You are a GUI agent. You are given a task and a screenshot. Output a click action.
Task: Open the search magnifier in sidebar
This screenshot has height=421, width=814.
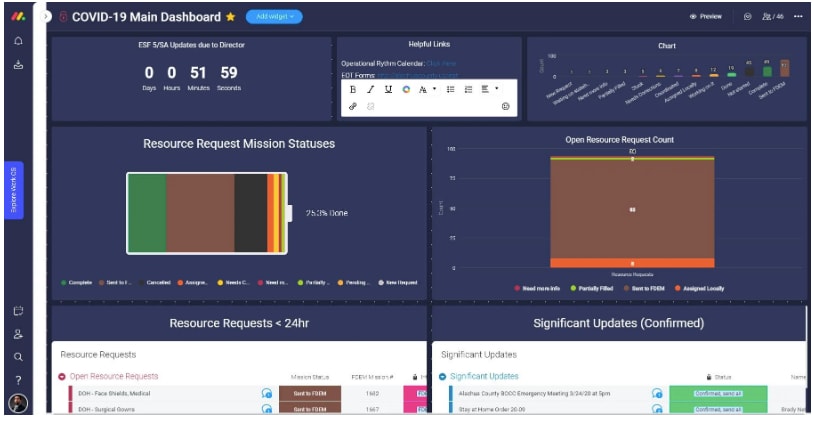point(18,357)
